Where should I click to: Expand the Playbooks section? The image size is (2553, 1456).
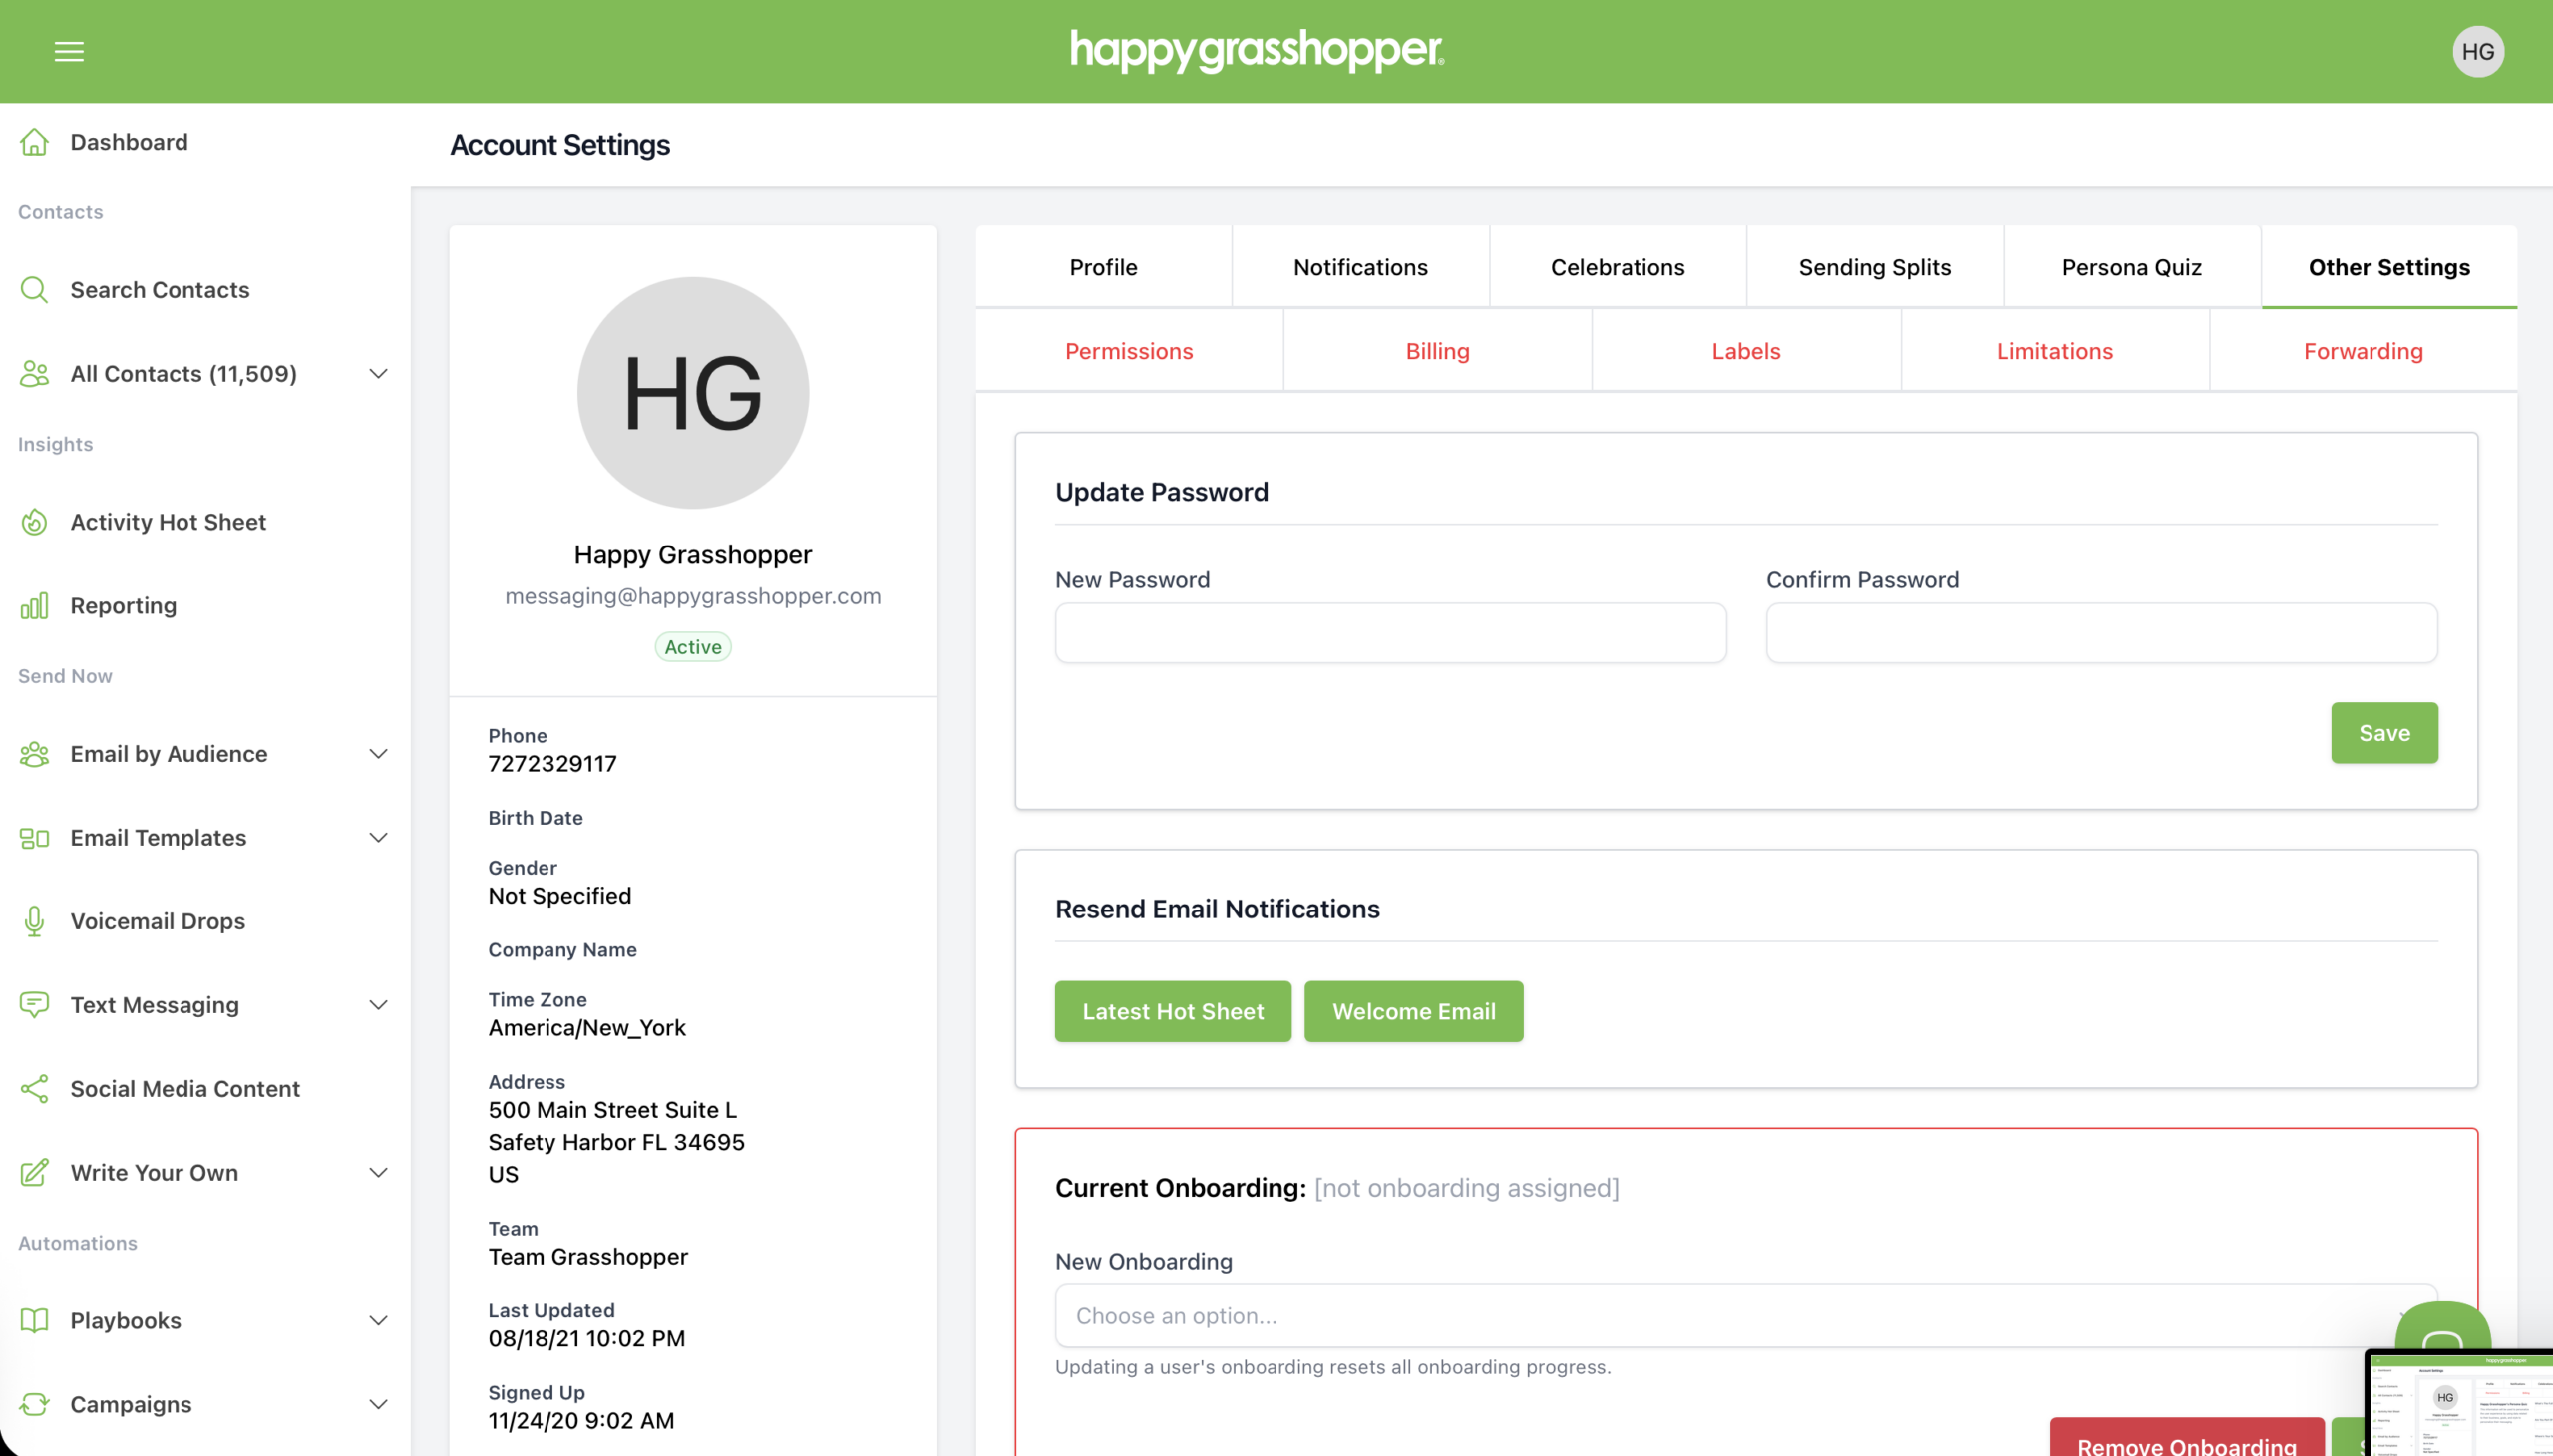tap(378, 1321)
